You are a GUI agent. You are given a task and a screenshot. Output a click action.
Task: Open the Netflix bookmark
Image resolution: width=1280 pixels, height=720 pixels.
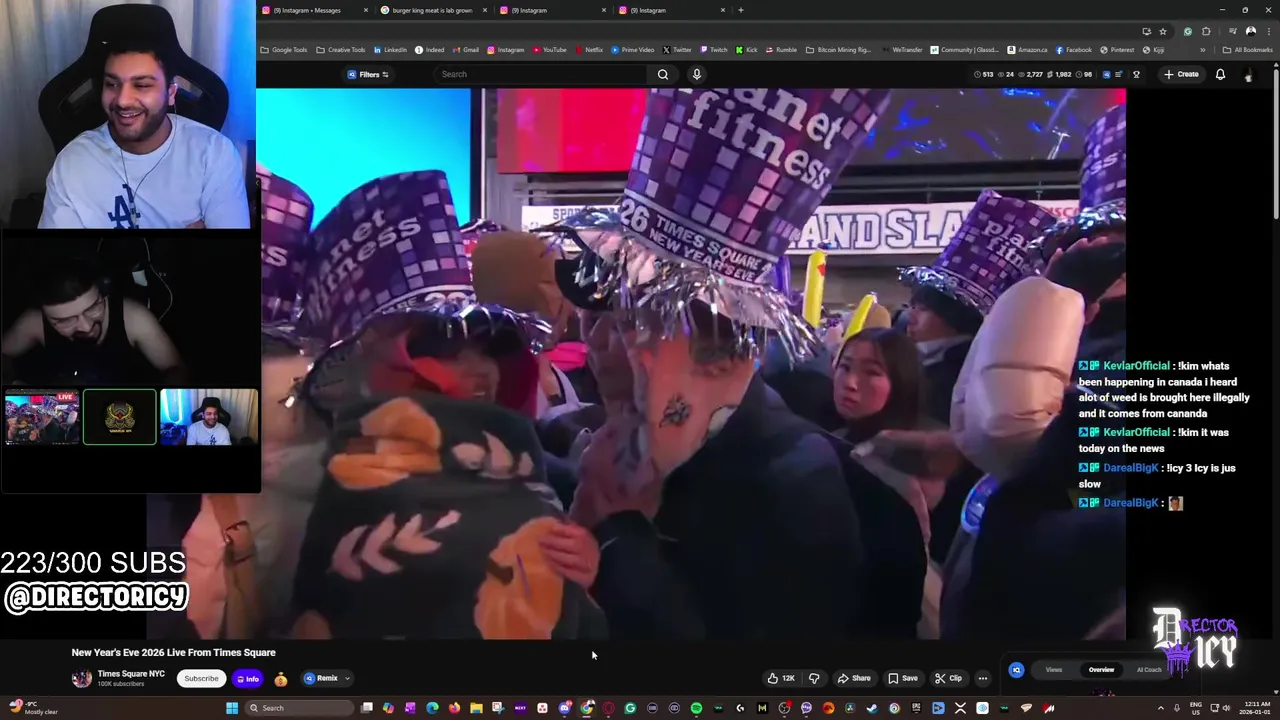589,50
